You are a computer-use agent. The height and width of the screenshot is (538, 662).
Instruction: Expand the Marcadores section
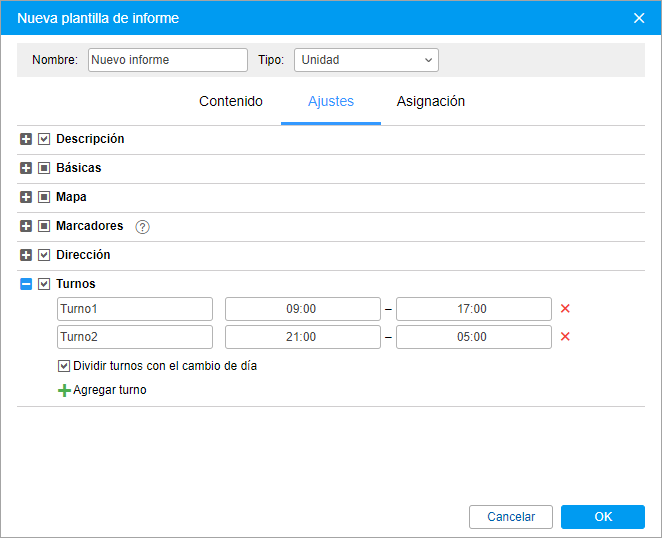[26, 226]
